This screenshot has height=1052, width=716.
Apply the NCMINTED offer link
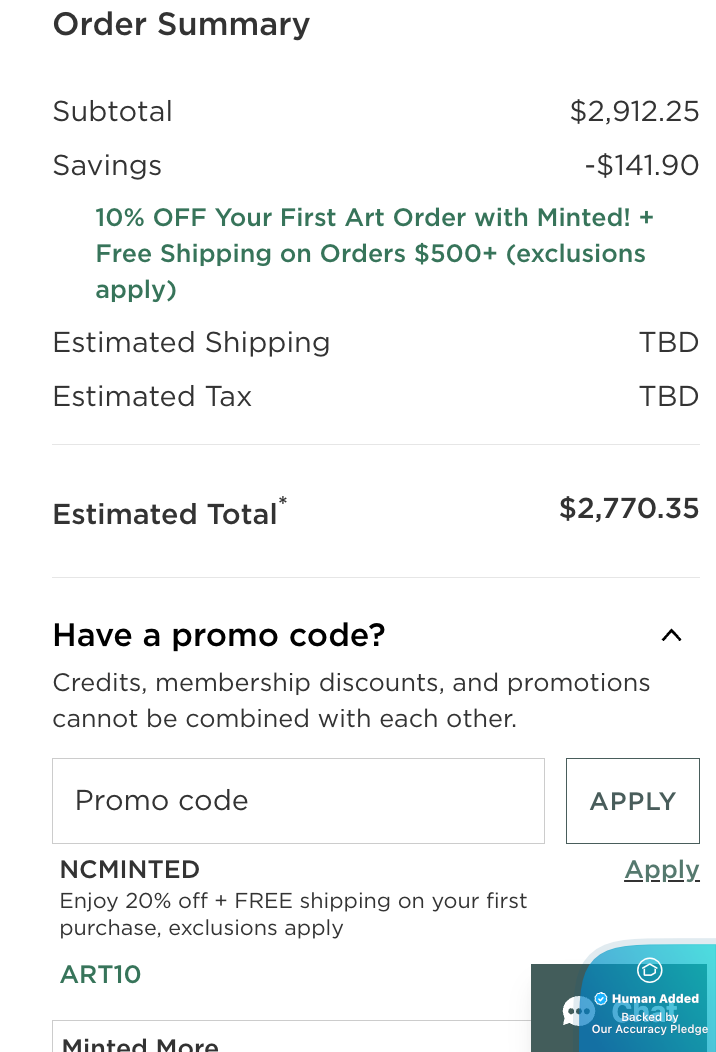661,870
